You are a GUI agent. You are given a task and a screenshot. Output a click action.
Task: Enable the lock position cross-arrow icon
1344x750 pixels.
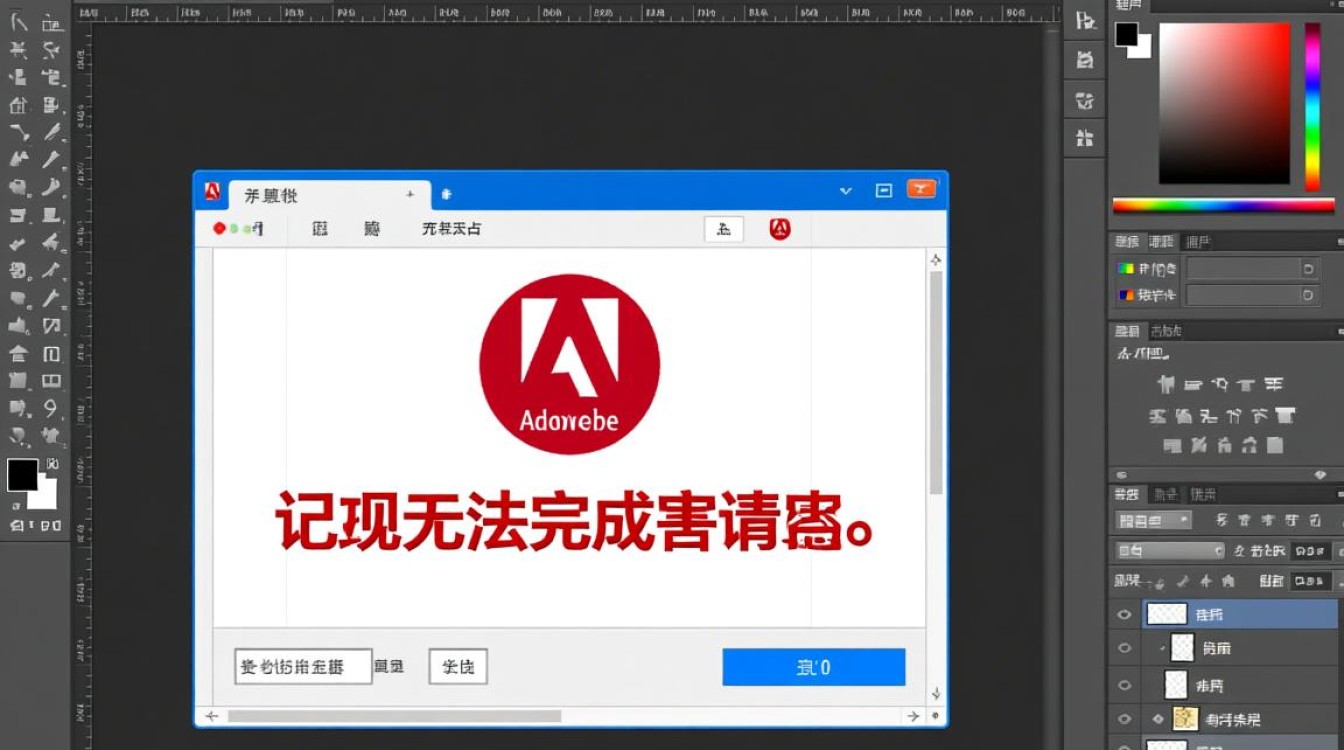coord(1206,581)
